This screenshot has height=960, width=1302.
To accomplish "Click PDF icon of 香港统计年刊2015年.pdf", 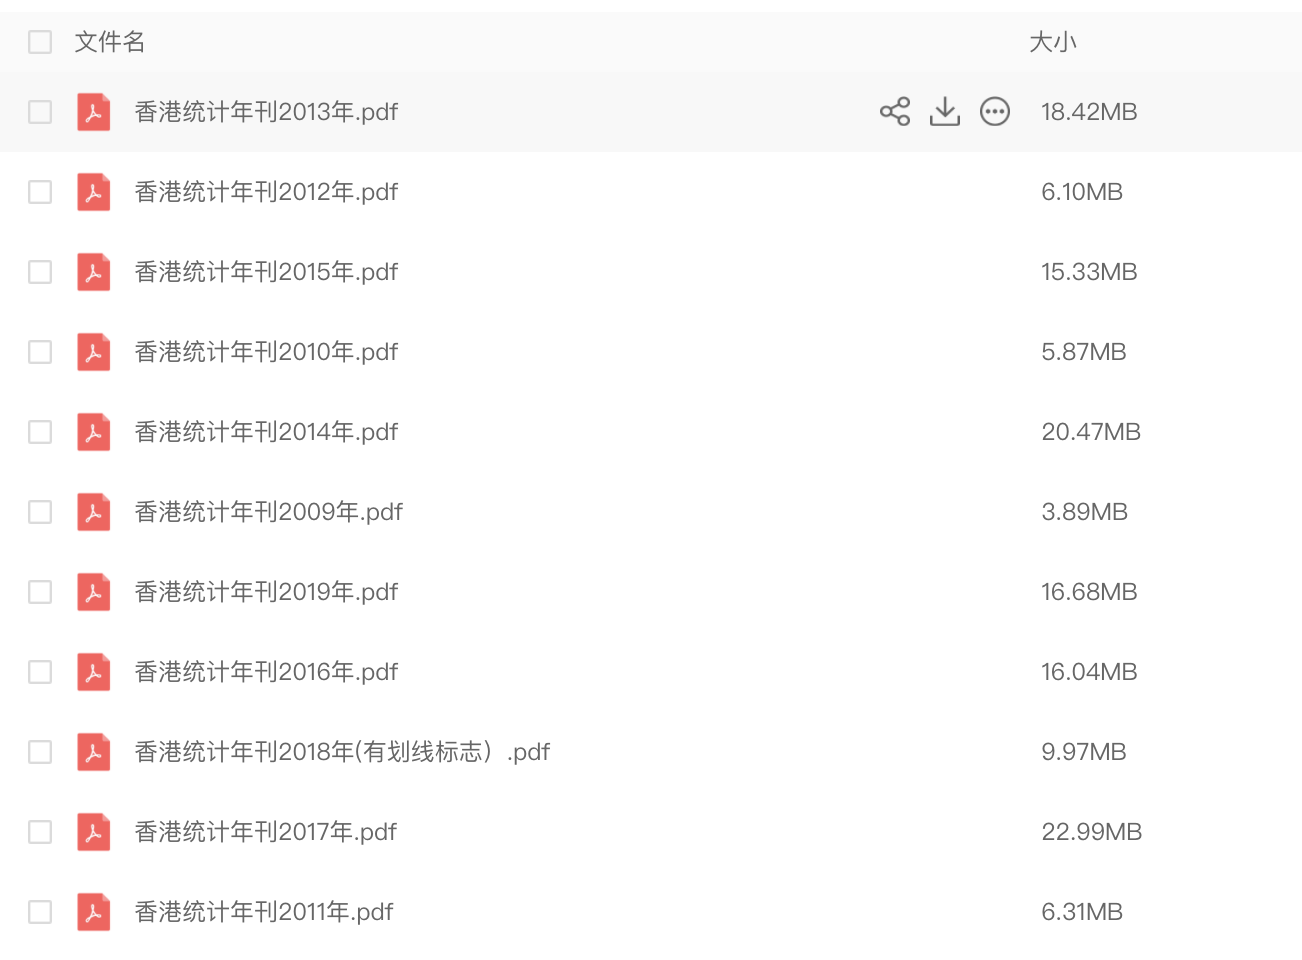I will coord(94,272).
